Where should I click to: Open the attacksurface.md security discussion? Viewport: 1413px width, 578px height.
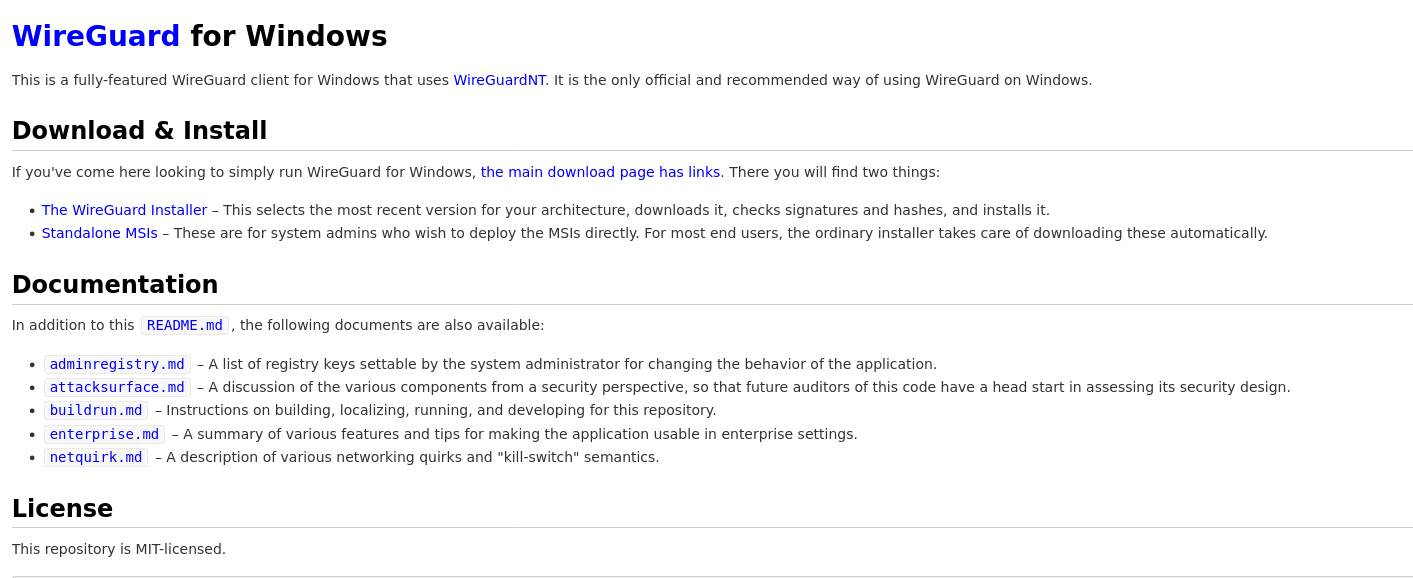[x=117, y=386]
